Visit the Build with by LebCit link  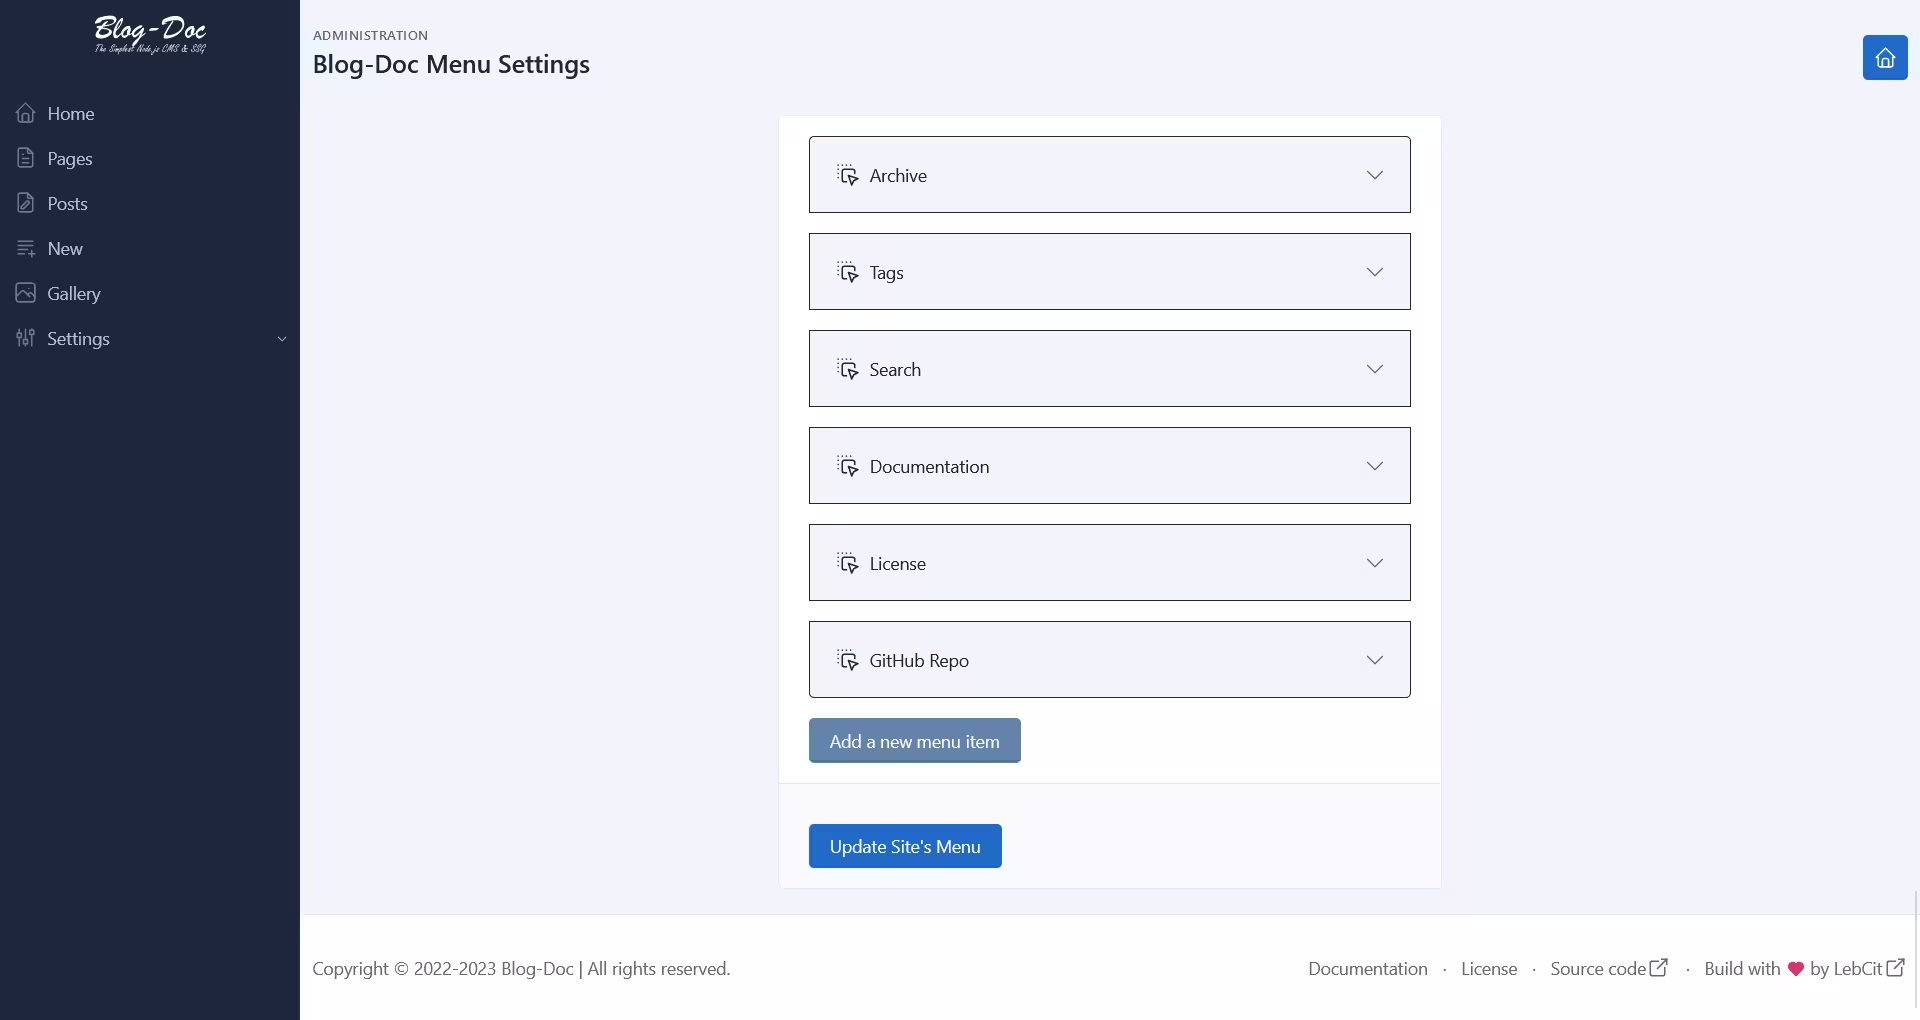[1804, 968]
